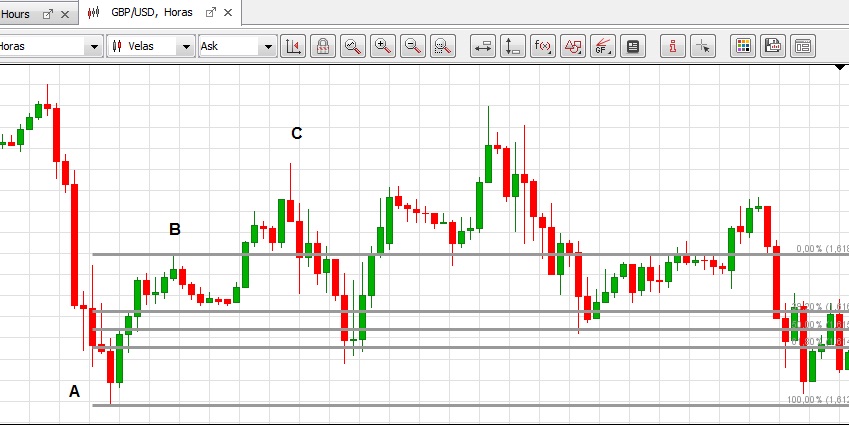
Task: Click the chart auto-shift icon with red arrow
Action: coord(293,46)
